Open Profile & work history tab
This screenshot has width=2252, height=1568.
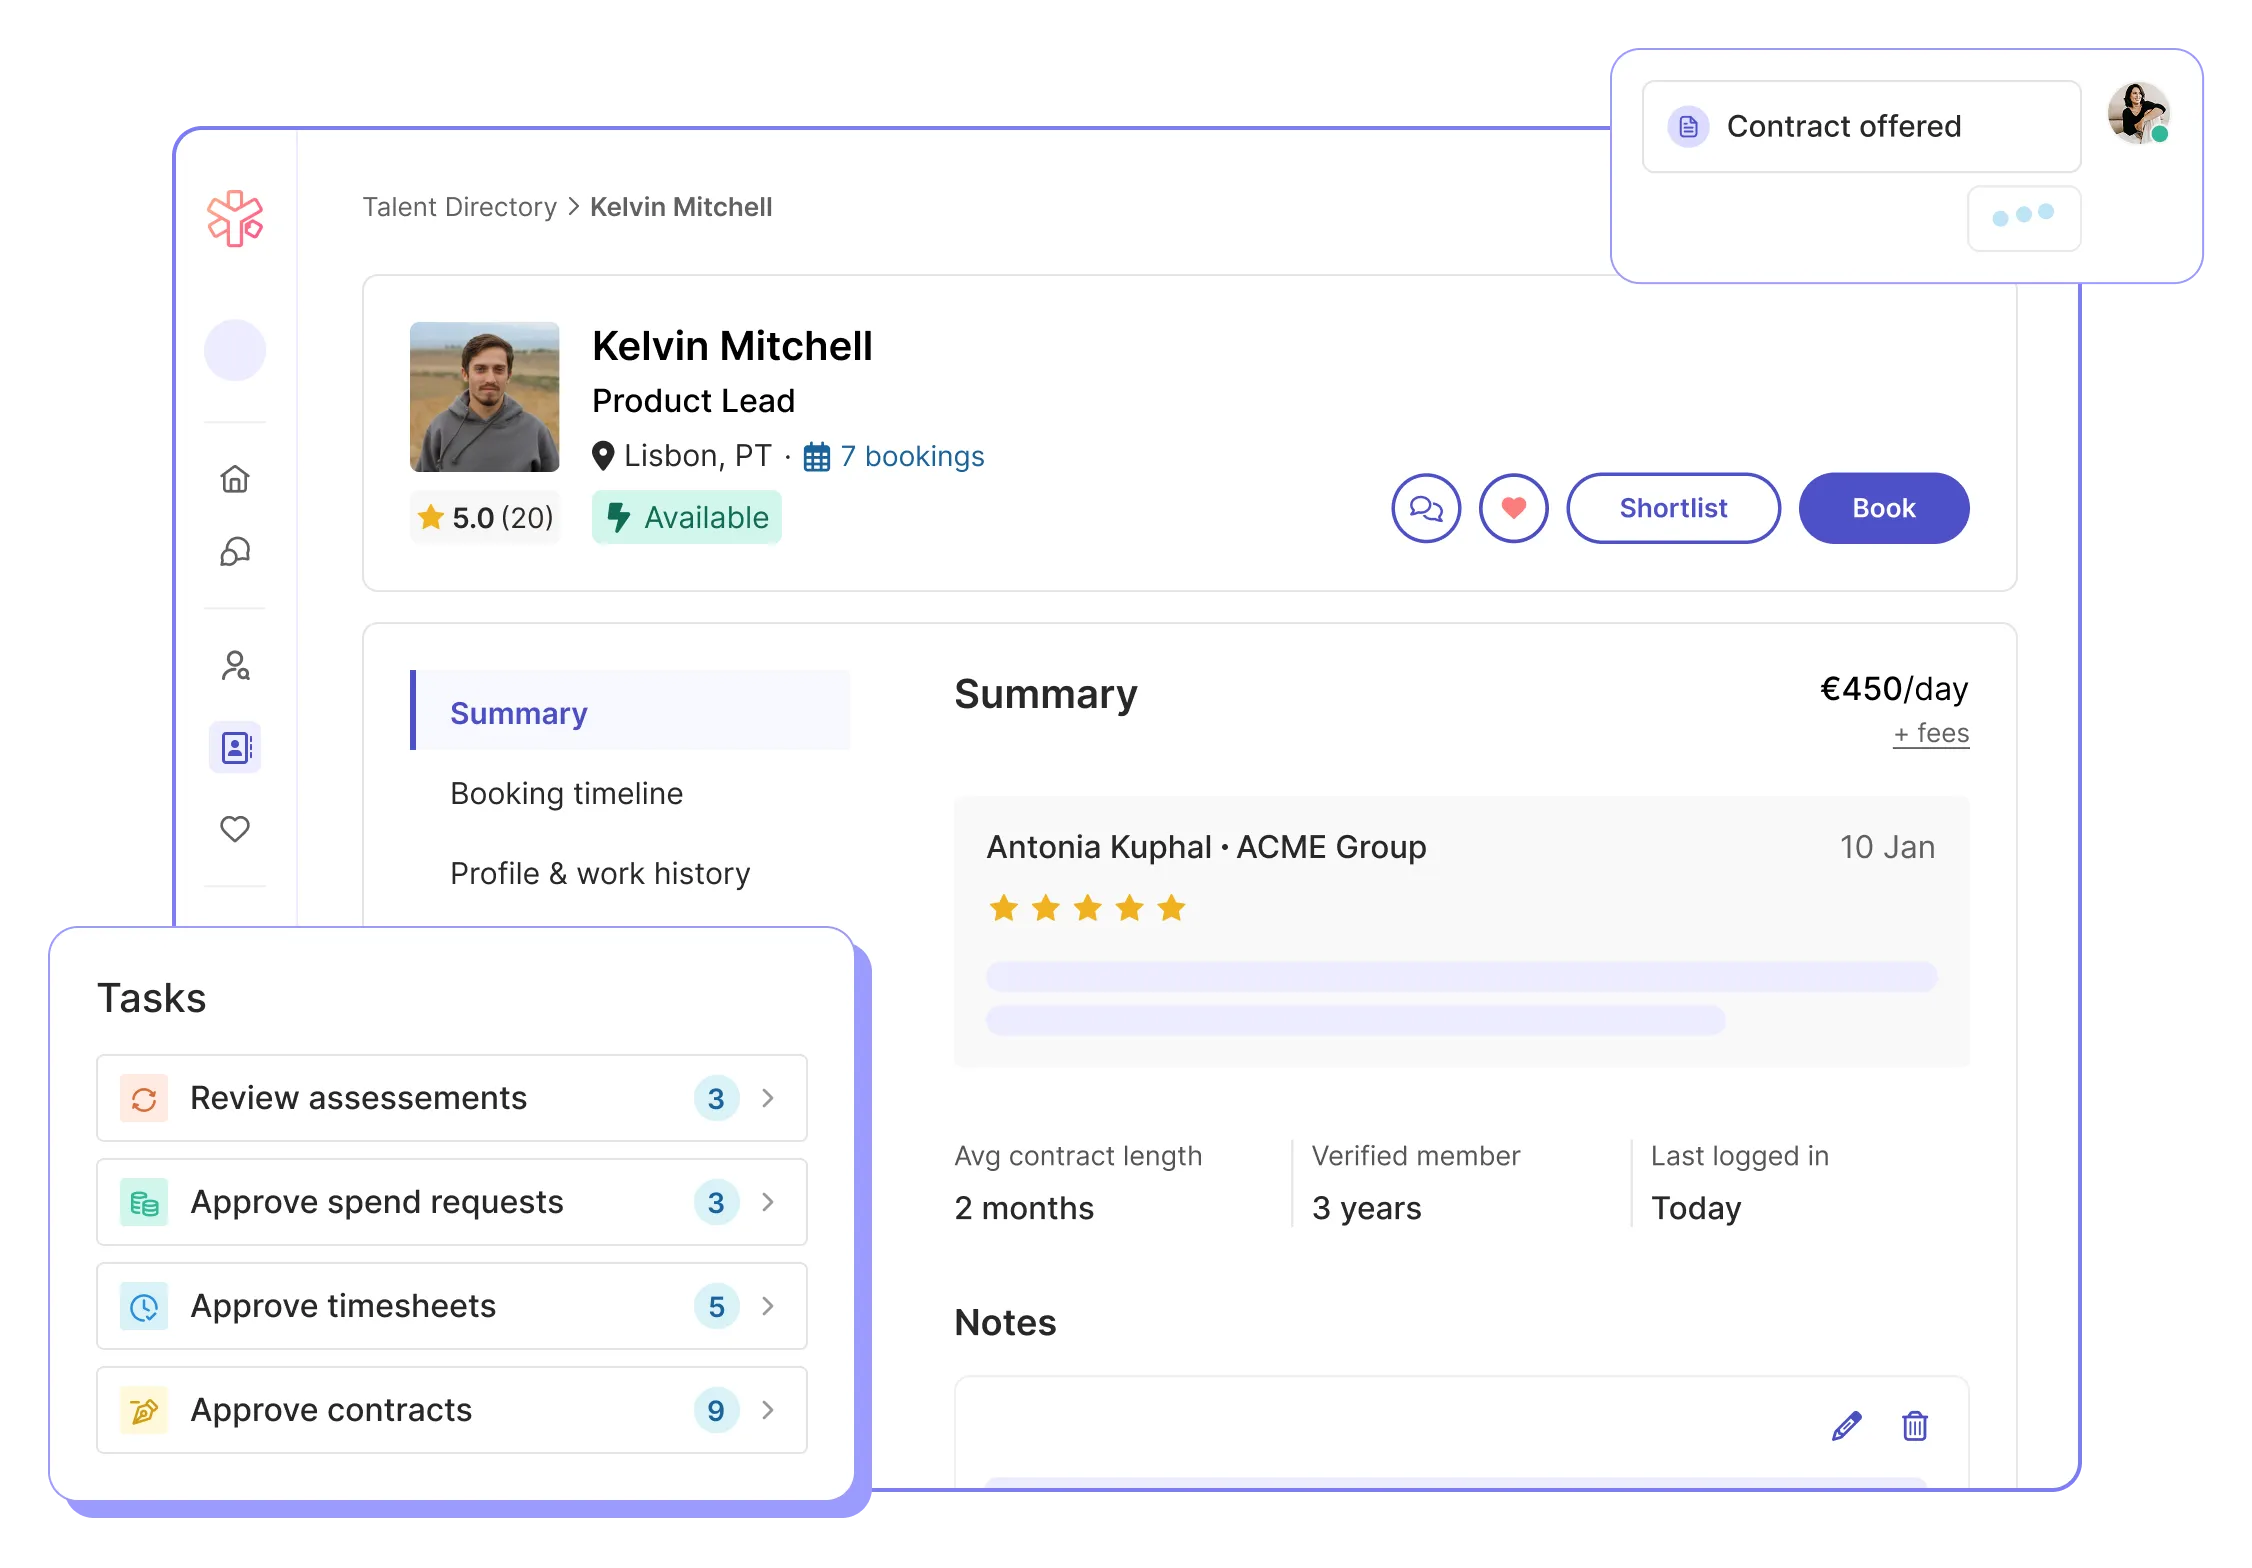(600, 873)
